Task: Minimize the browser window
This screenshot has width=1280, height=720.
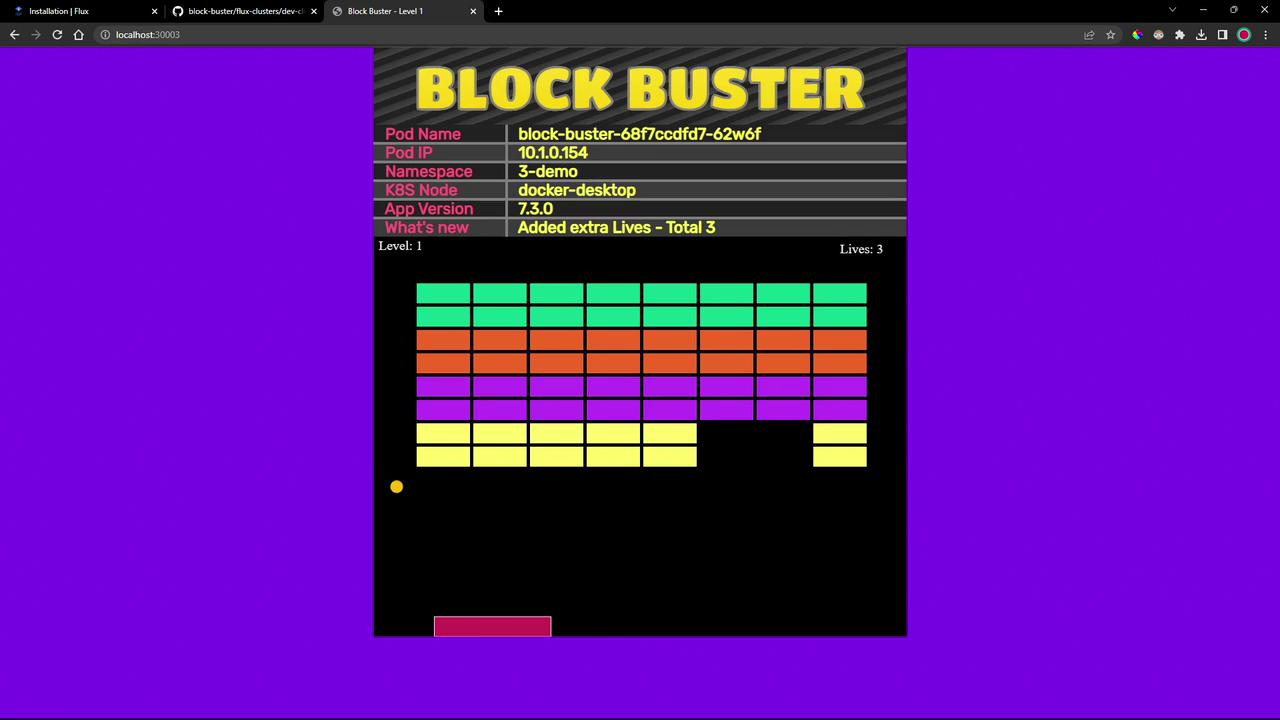Action: click(x=1203, y=10)
